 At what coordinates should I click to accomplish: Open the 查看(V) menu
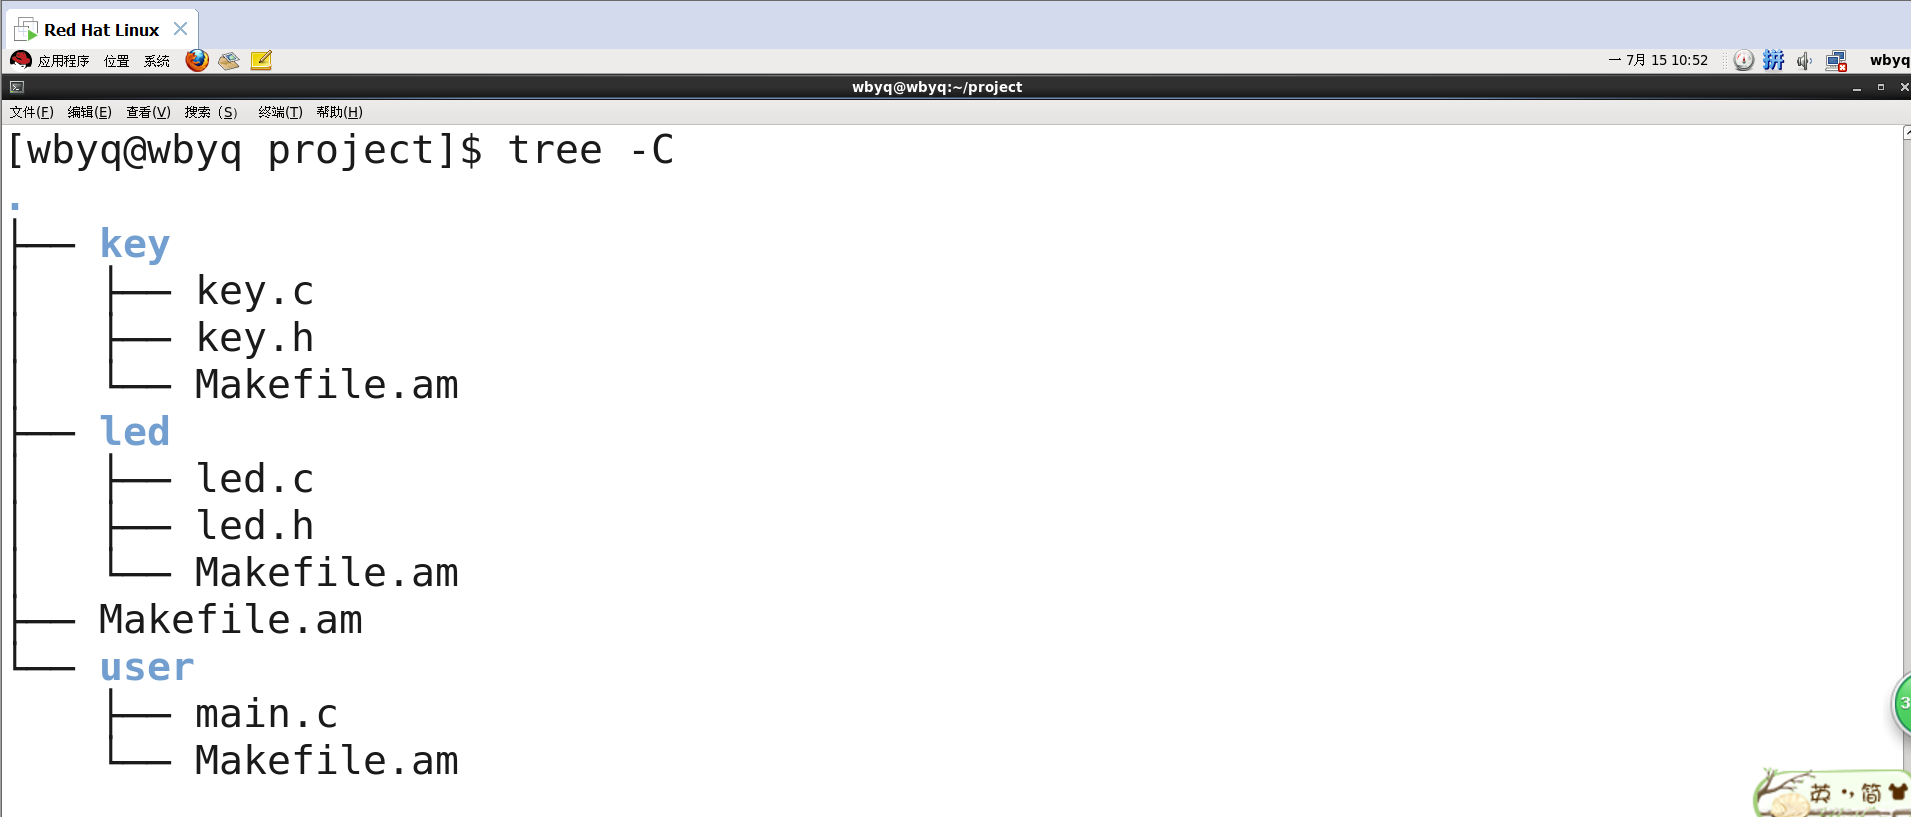click(148, 112)
